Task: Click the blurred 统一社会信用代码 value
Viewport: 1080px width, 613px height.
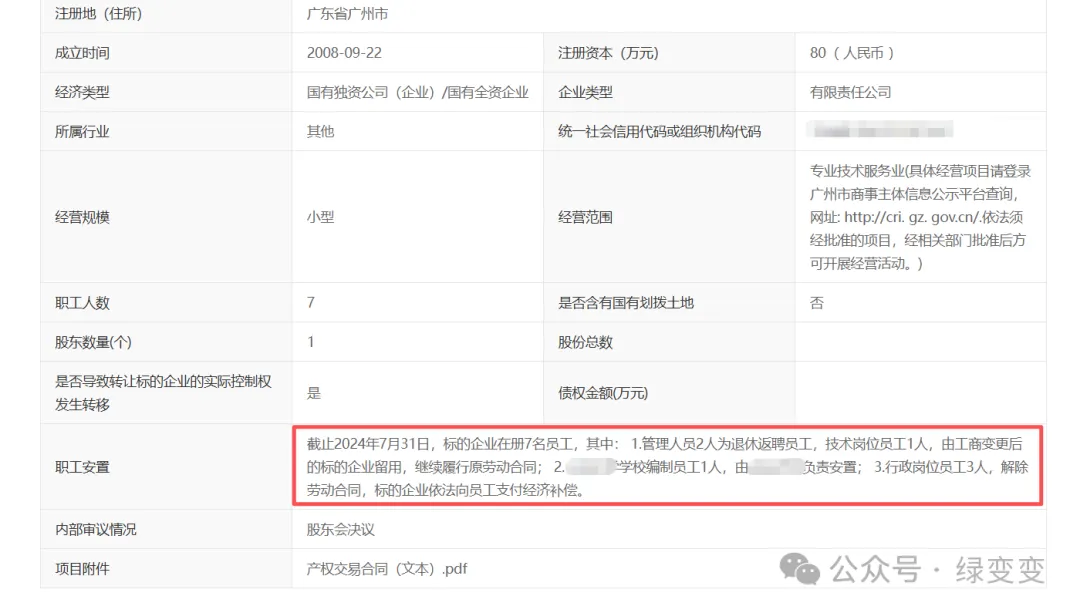Action: click(880, 130)
